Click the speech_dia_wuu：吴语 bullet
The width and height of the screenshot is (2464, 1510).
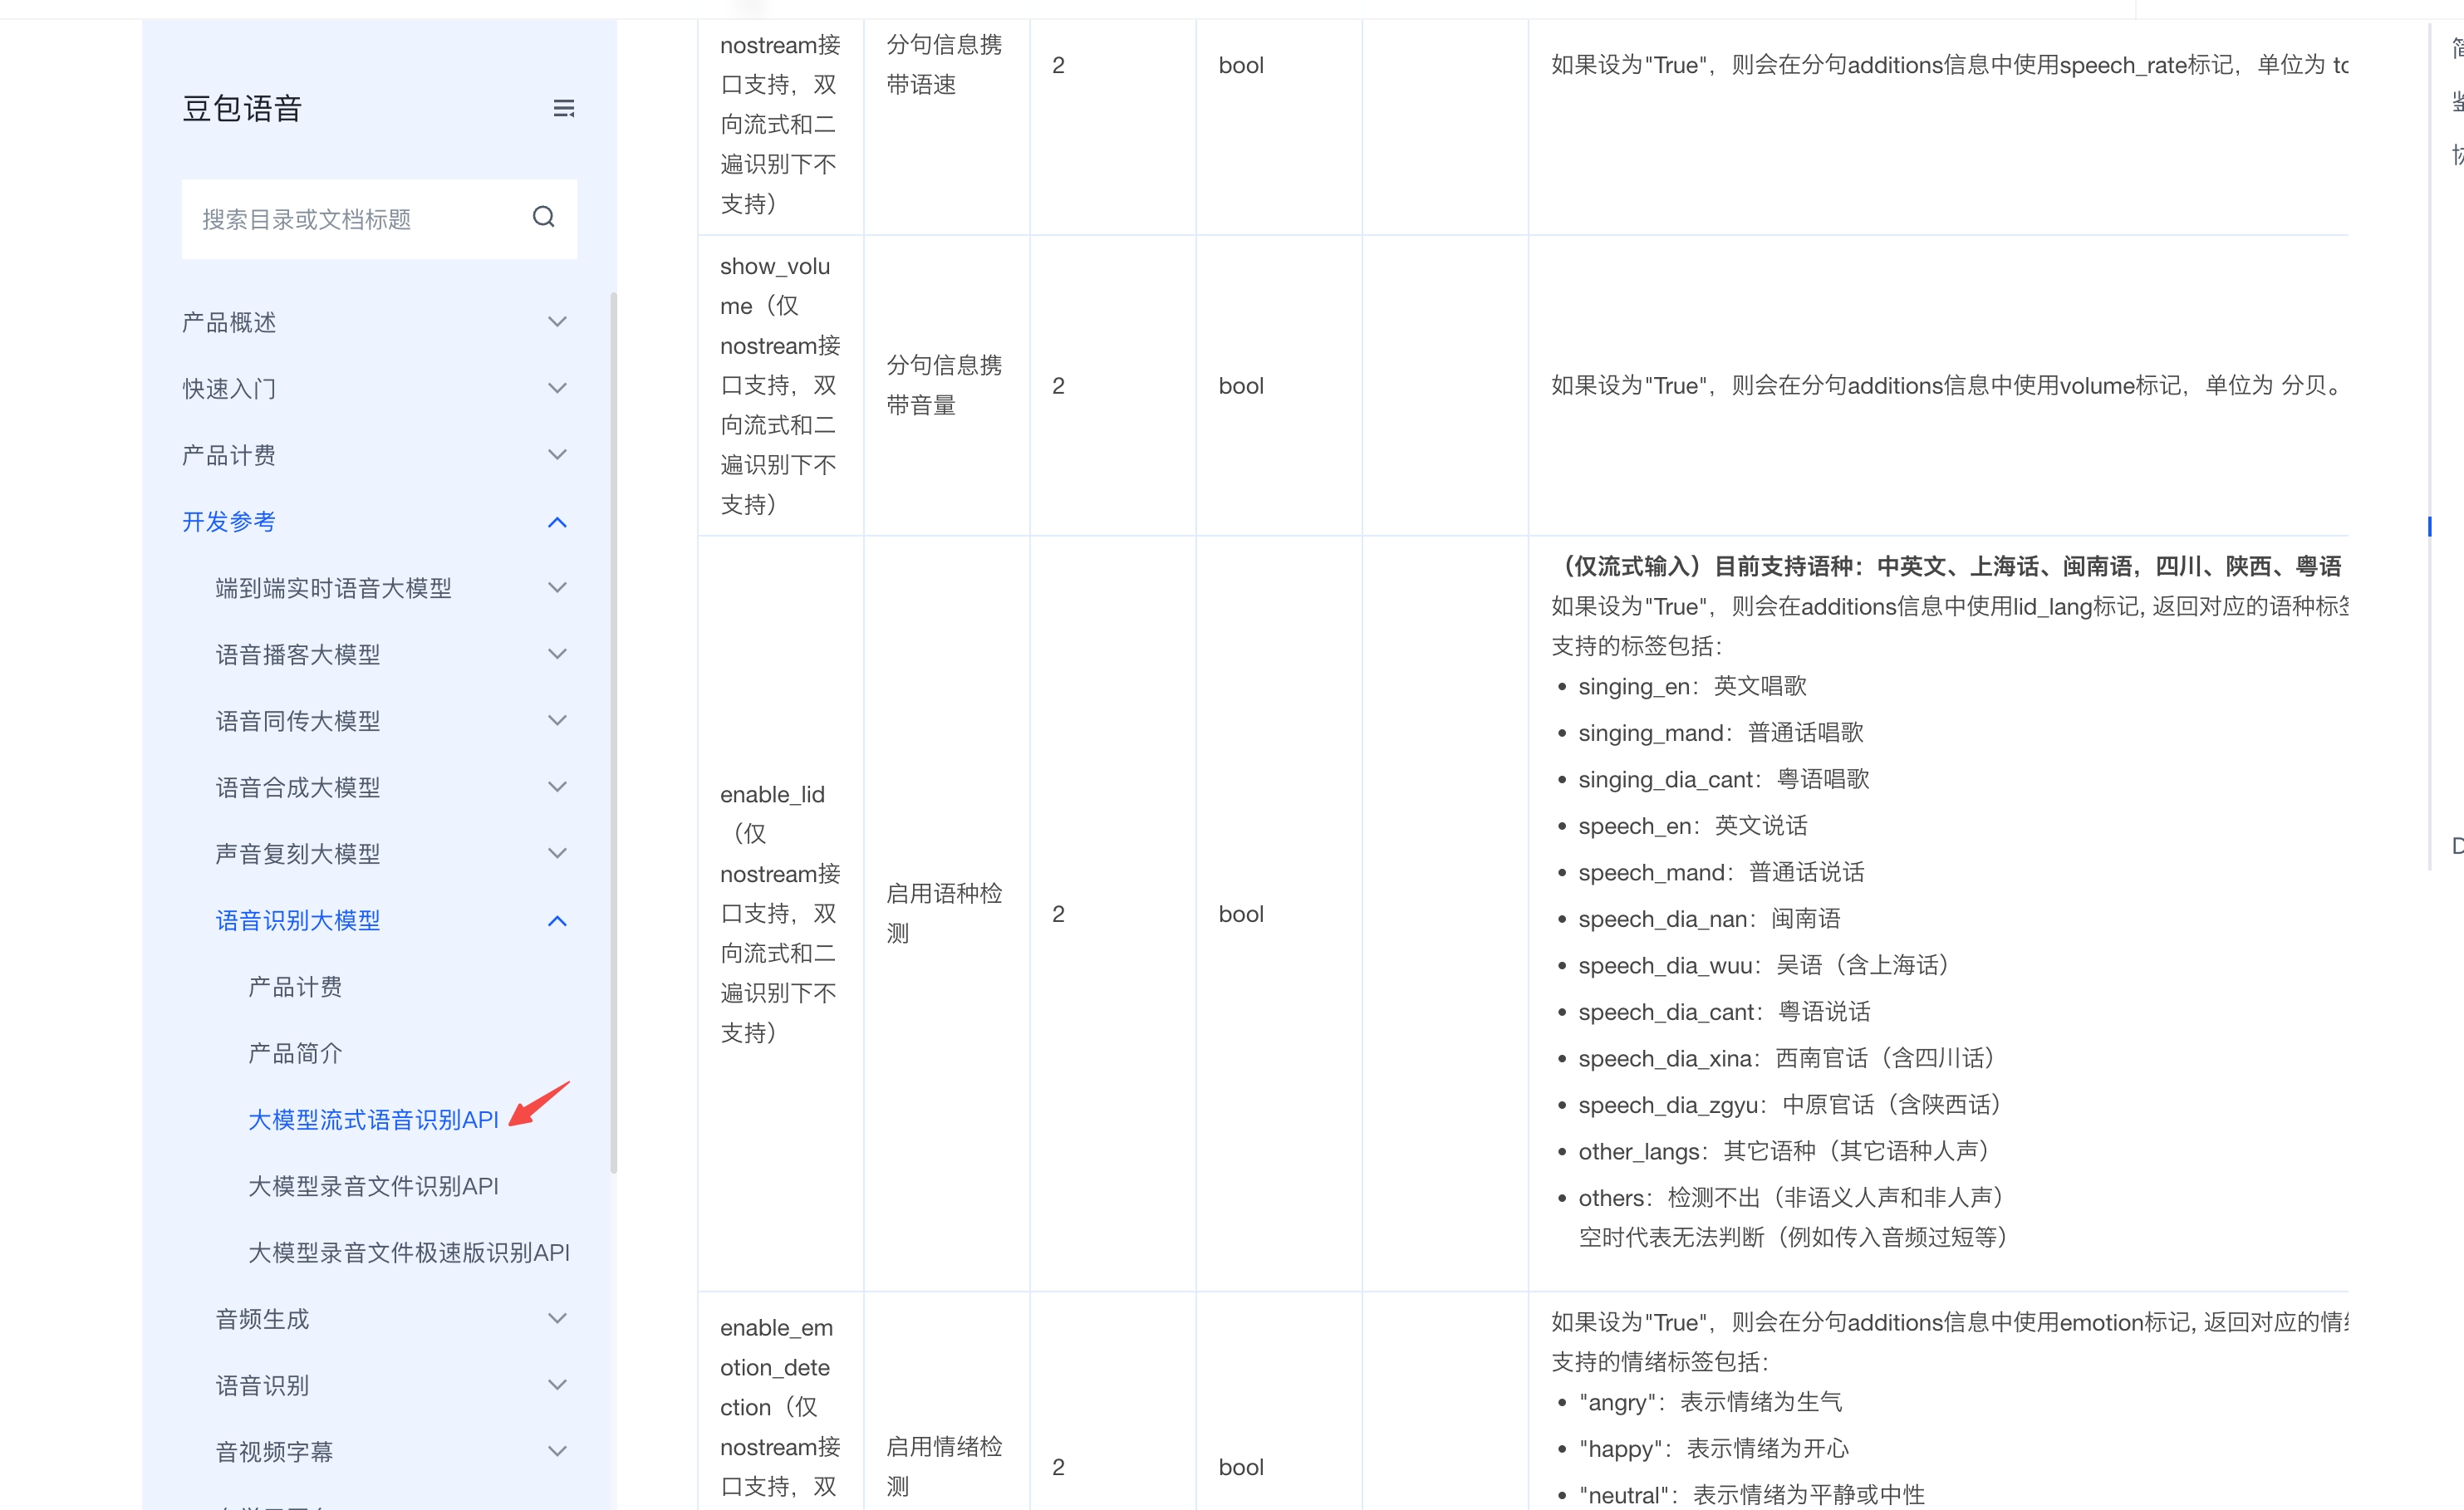[x=1766, y=965]
